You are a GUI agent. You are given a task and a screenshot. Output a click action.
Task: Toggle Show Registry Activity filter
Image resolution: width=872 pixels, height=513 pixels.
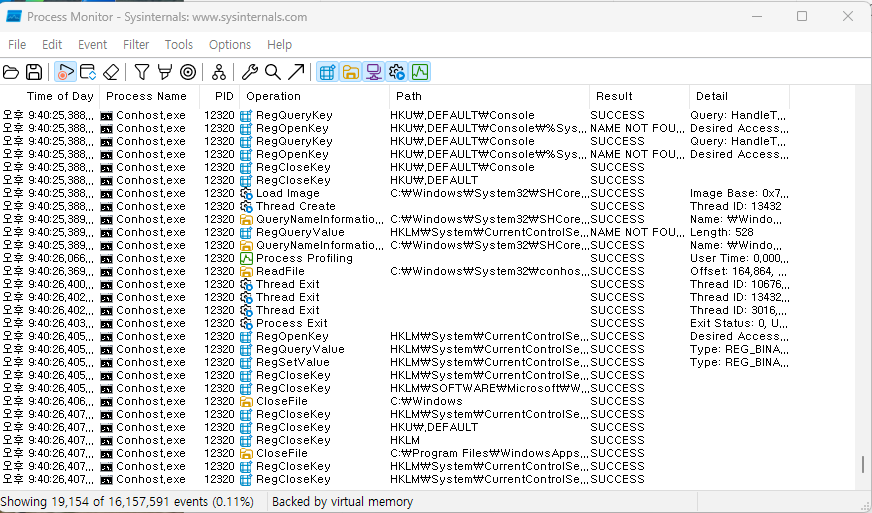tap(327, 72)
